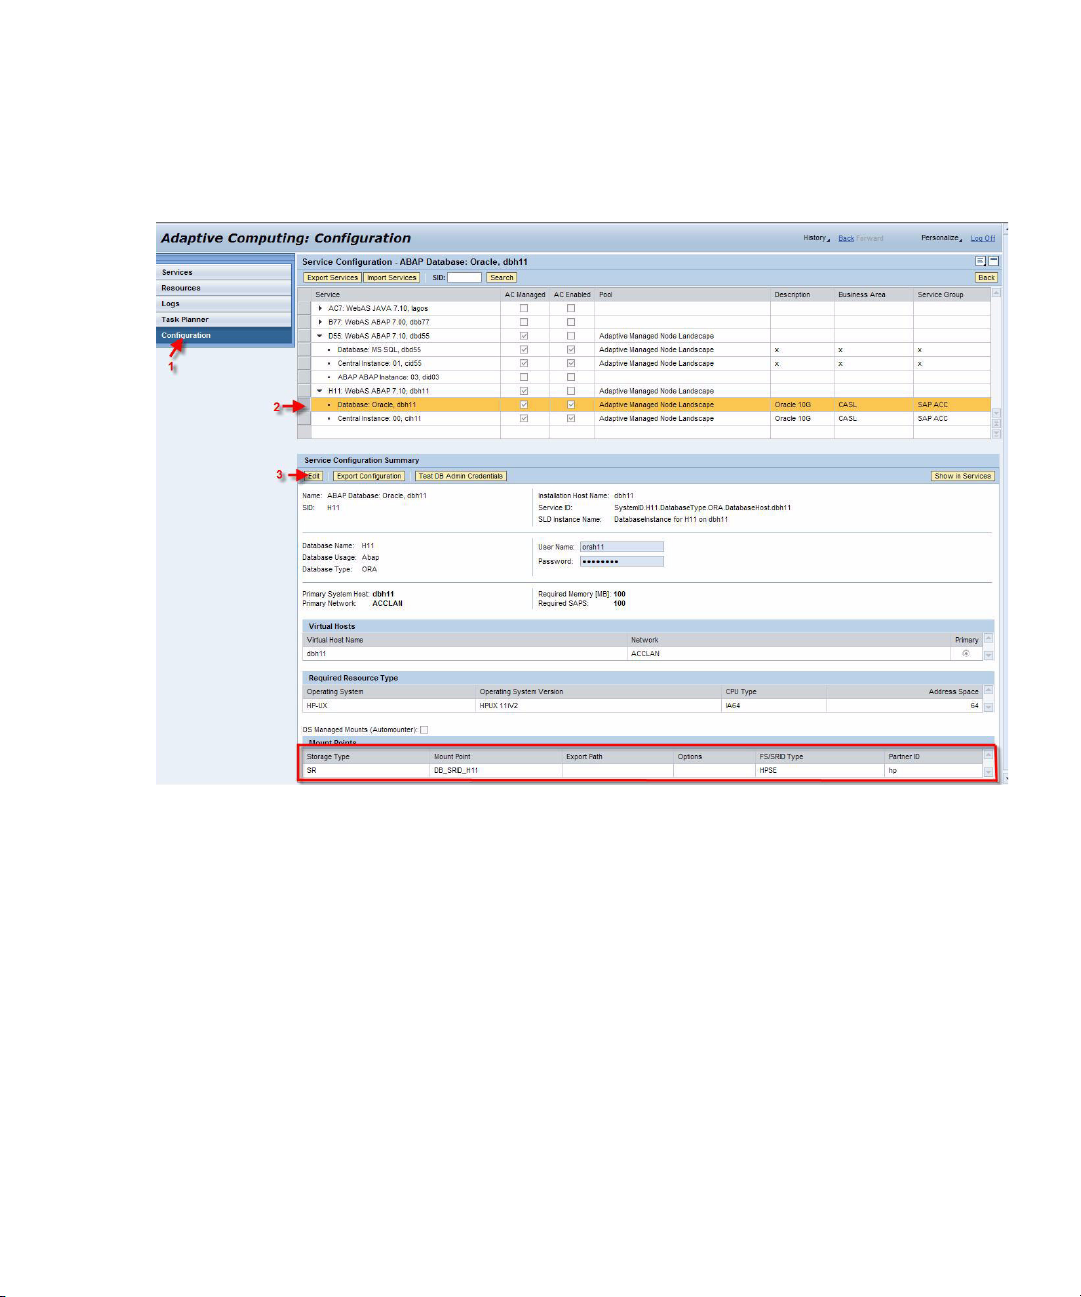
Task: Click Required Resource Type scroll-down arrow
Action: click(989, 707)
